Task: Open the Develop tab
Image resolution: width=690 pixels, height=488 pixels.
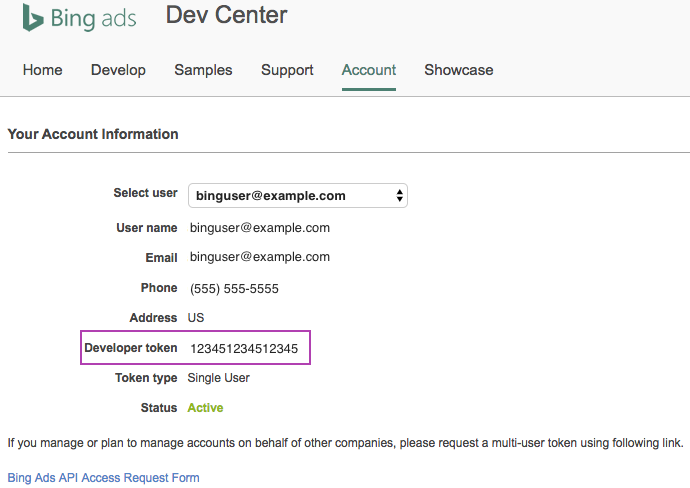Action: click(118, 70)
